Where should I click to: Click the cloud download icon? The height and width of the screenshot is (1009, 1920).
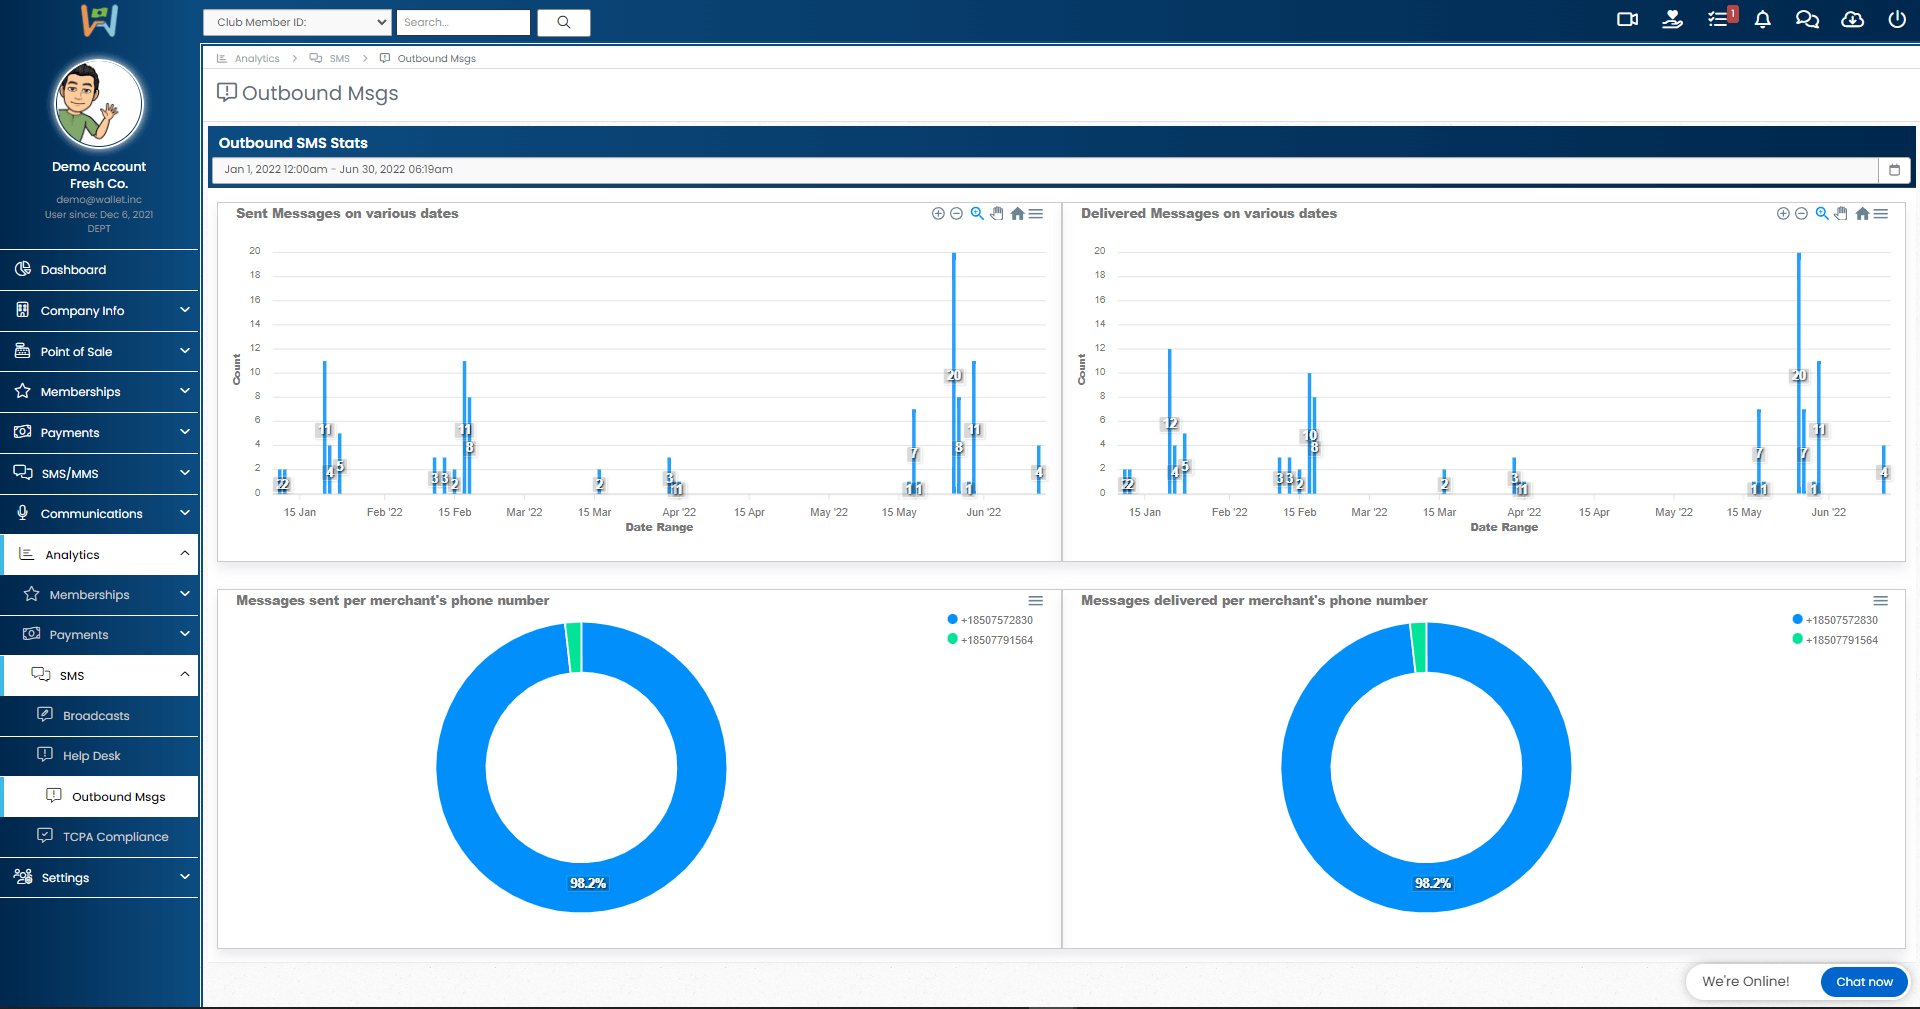1852,20
